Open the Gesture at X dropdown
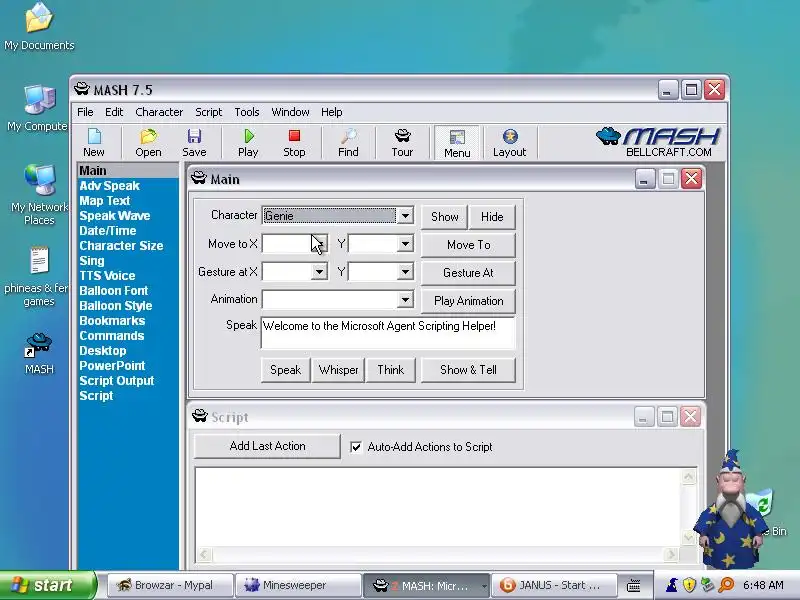 [319, 272]
